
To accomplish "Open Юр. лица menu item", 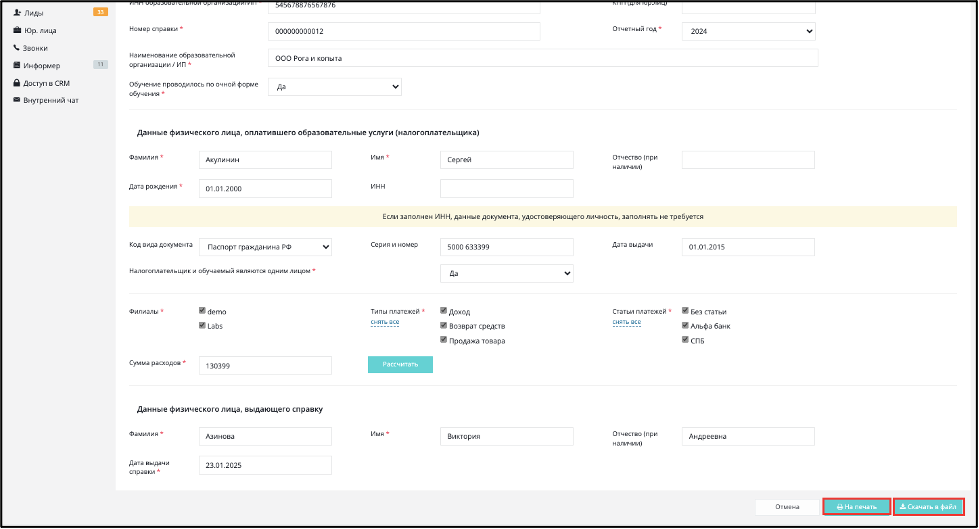I will (40, 30).
